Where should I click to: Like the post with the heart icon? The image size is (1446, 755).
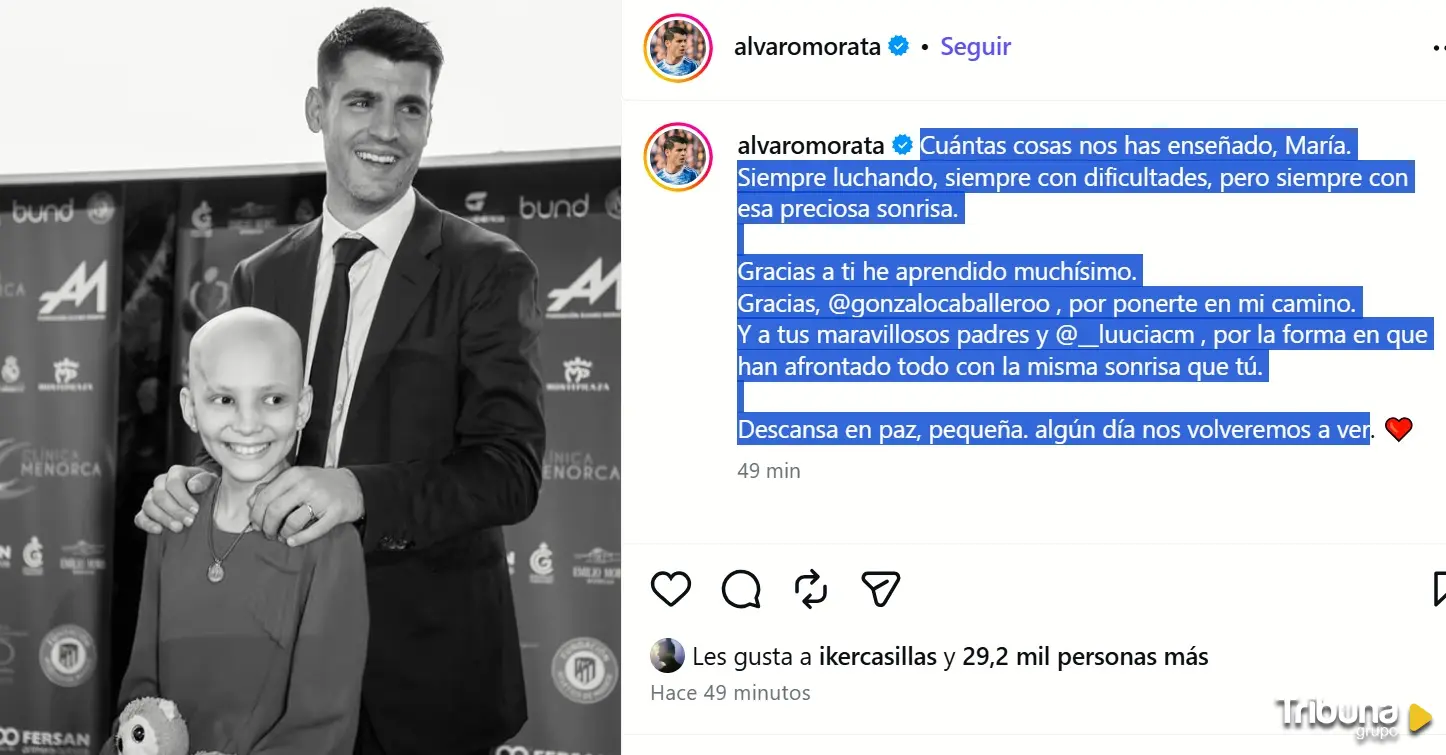tap(670, 588)
